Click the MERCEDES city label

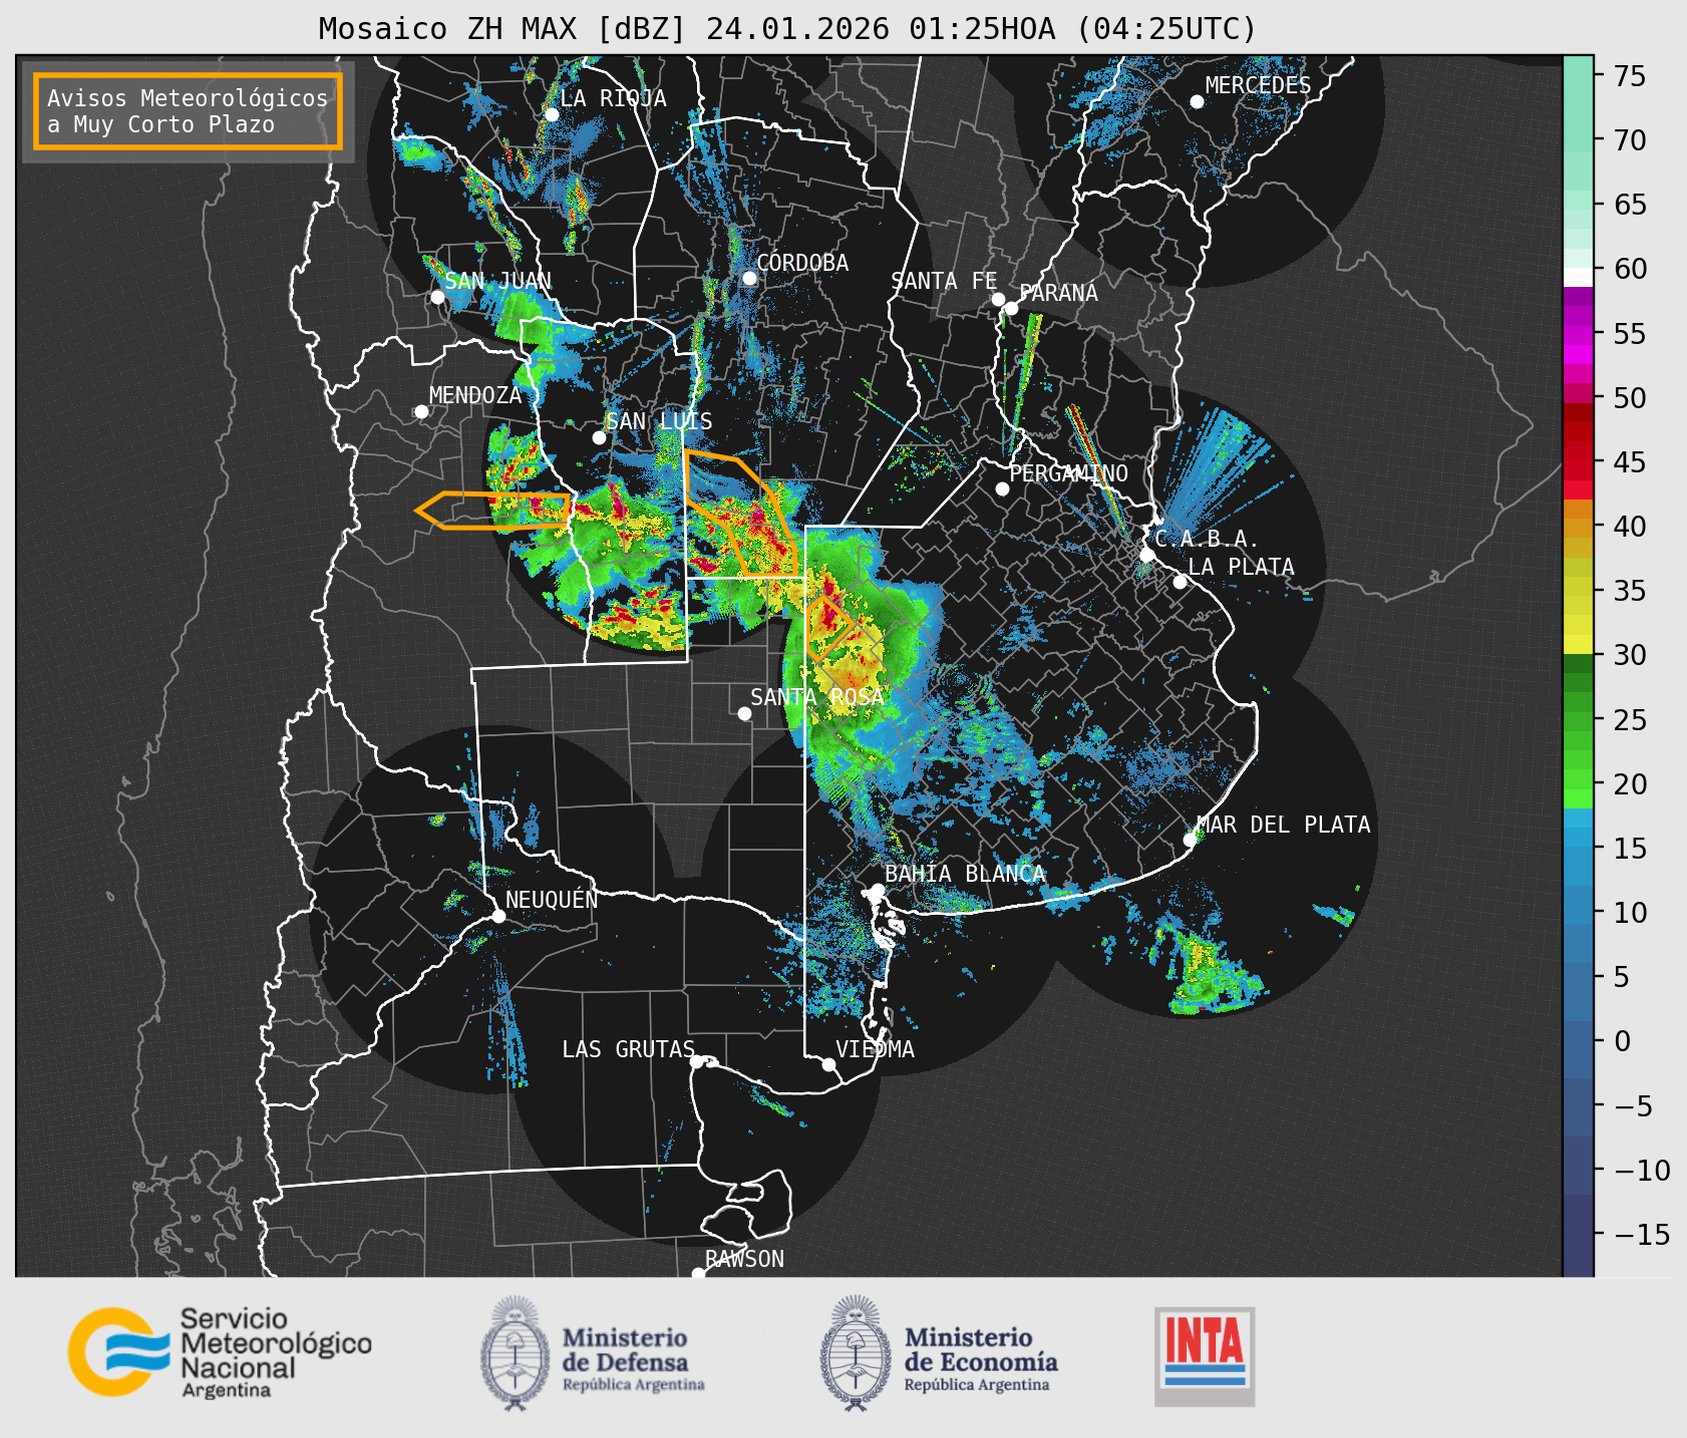coord(1258,86)
